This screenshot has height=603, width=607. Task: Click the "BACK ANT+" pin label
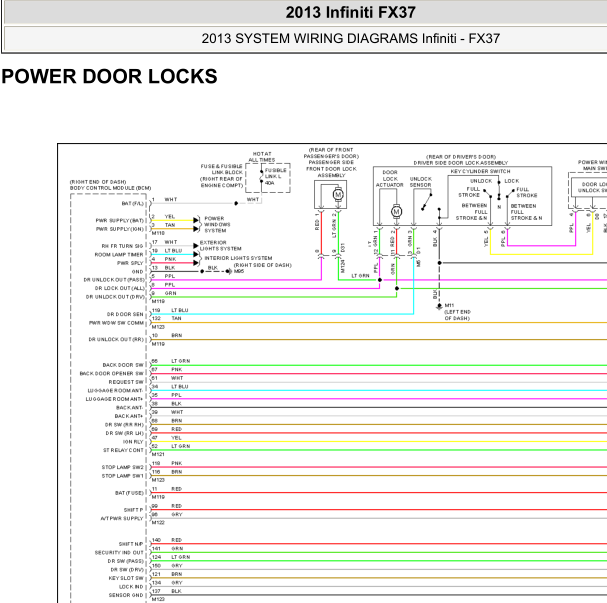[x=129, y=416]
